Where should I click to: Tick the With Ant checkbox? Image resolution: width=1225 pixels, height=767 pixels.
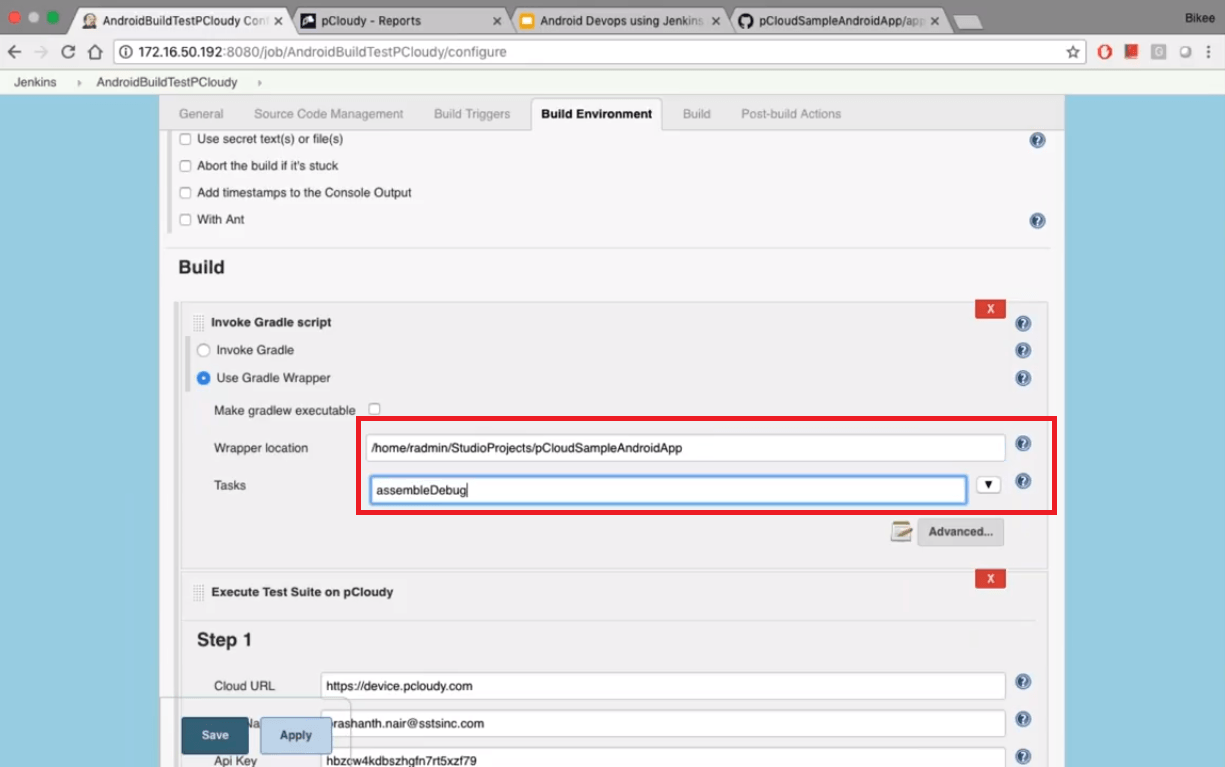[185, 219]
